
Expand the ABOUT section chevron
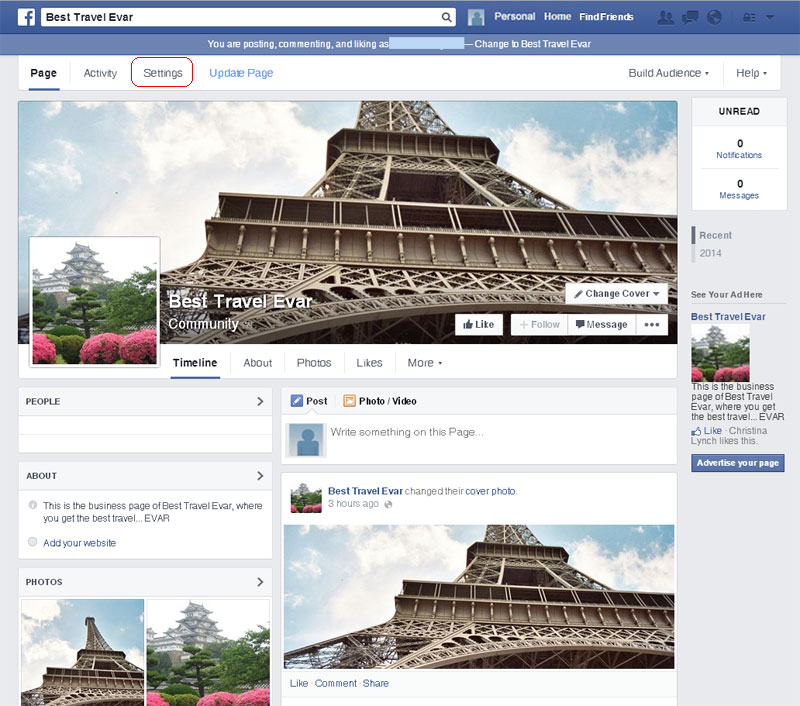260,475
